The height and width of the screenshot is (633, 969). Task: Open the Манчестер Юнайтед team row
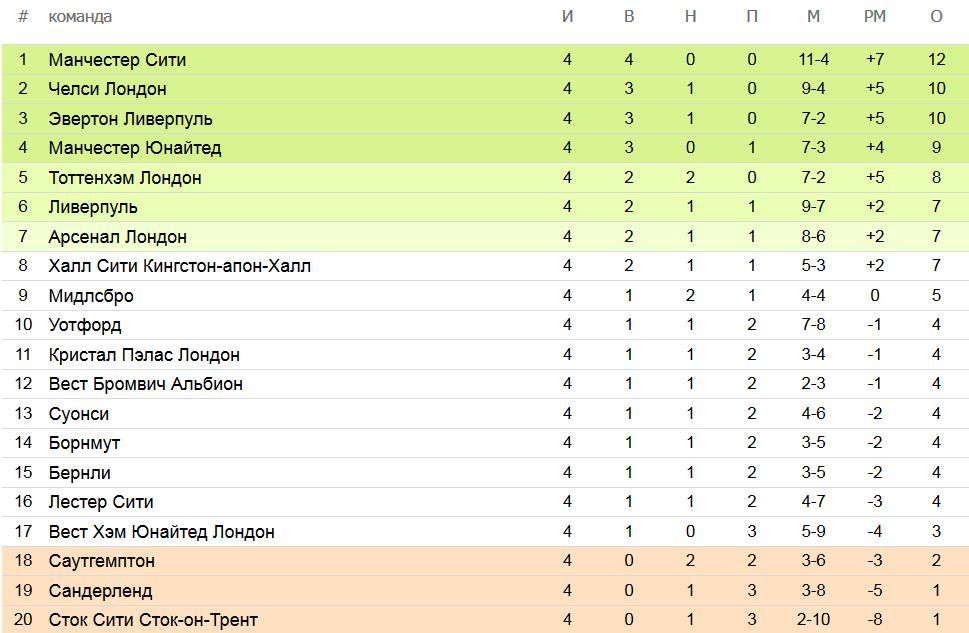point(134,148)
